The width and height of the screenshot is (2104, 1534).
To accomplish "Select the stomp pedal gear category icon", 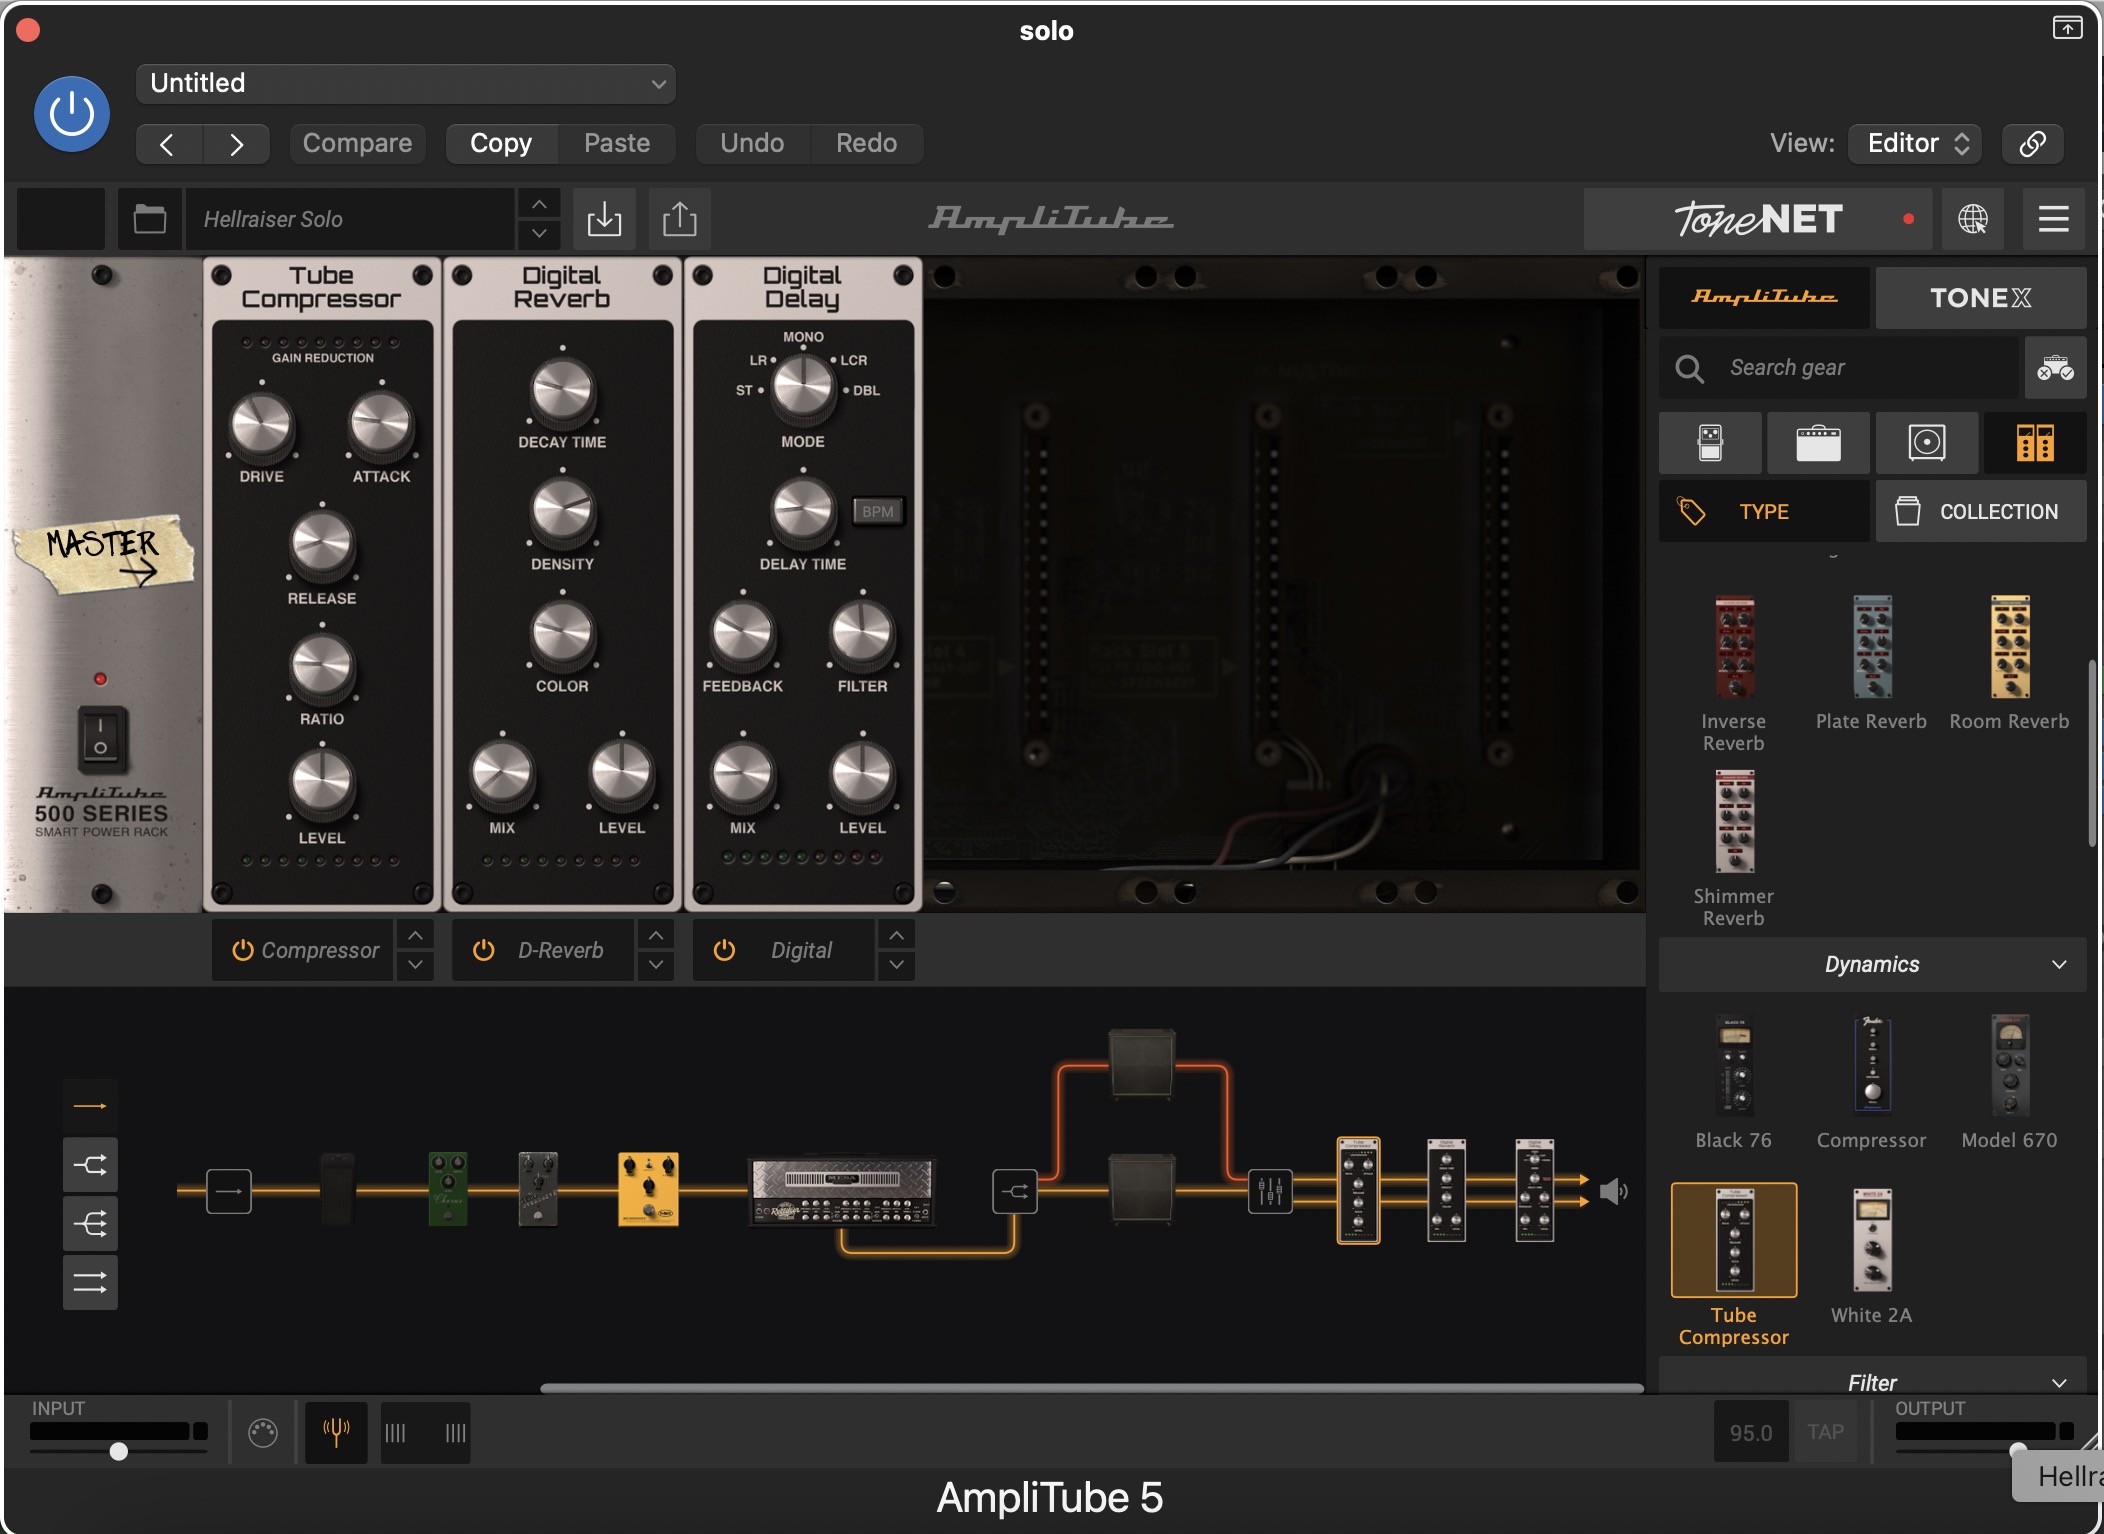I will pos(1710,443).
